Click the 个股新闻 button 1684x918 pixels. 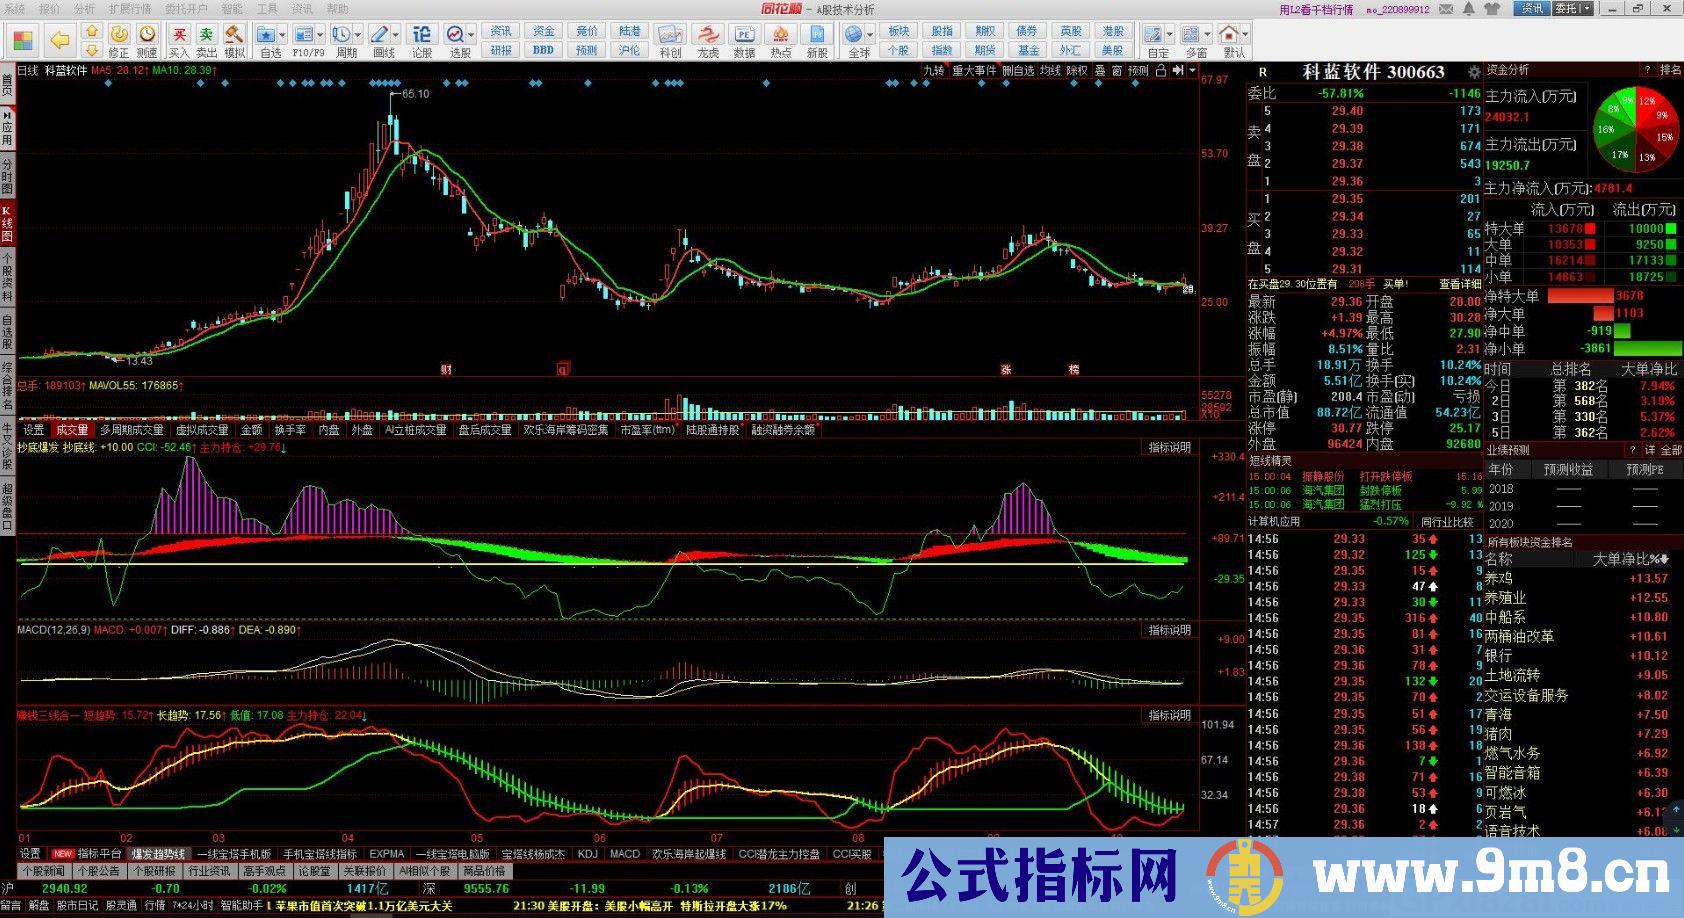43,871
